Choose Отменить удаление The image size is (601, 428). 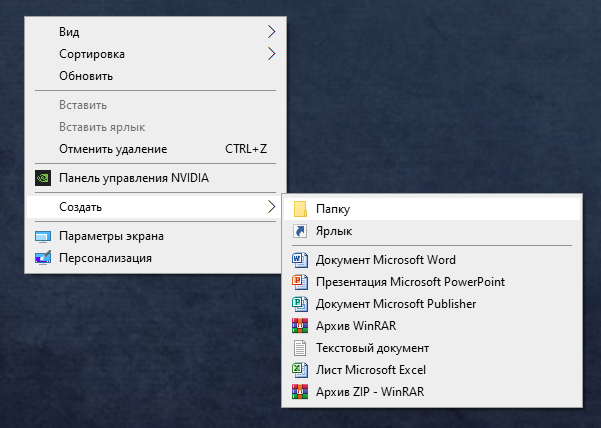tap(156, 149)
